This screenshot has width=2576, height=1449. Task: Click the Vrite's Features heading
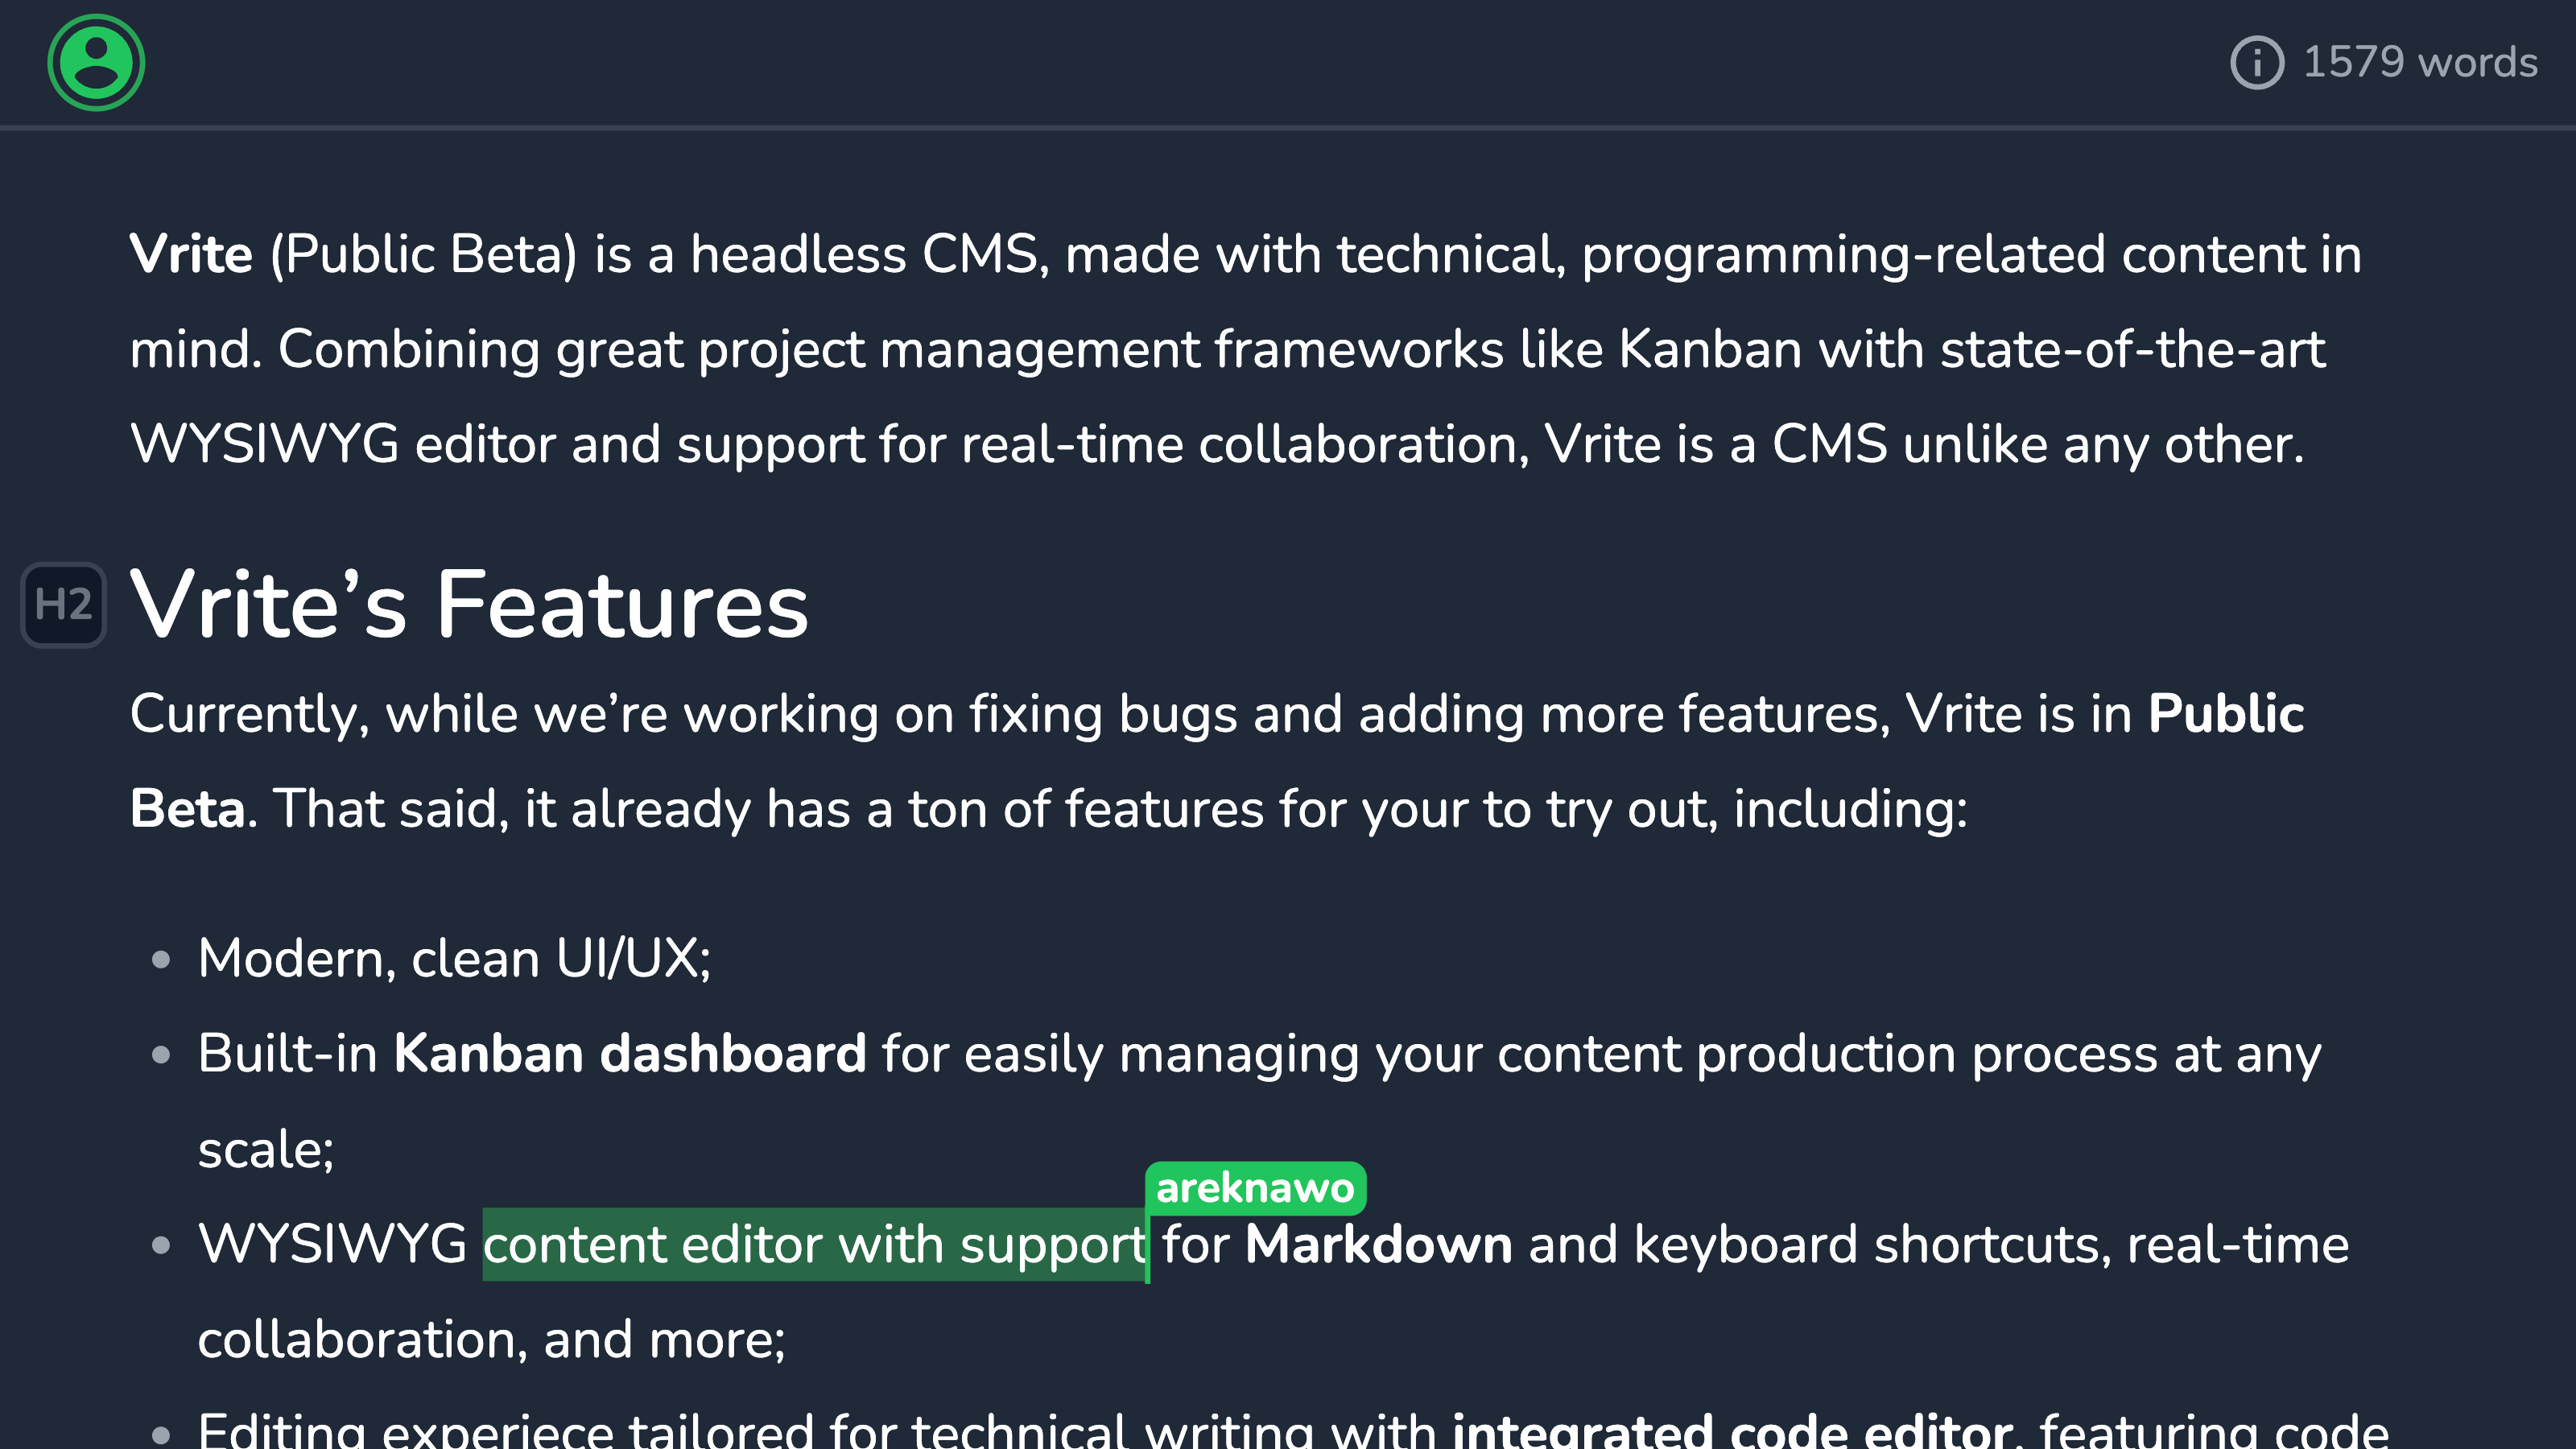coord(468,604)
